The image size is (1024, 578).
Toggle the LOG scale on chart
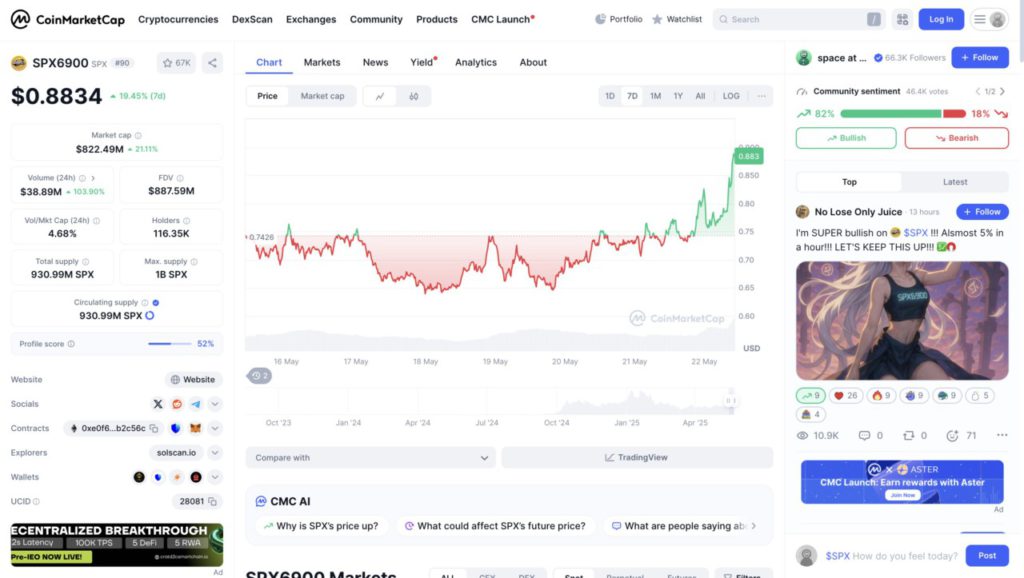(x=731, y=96)
